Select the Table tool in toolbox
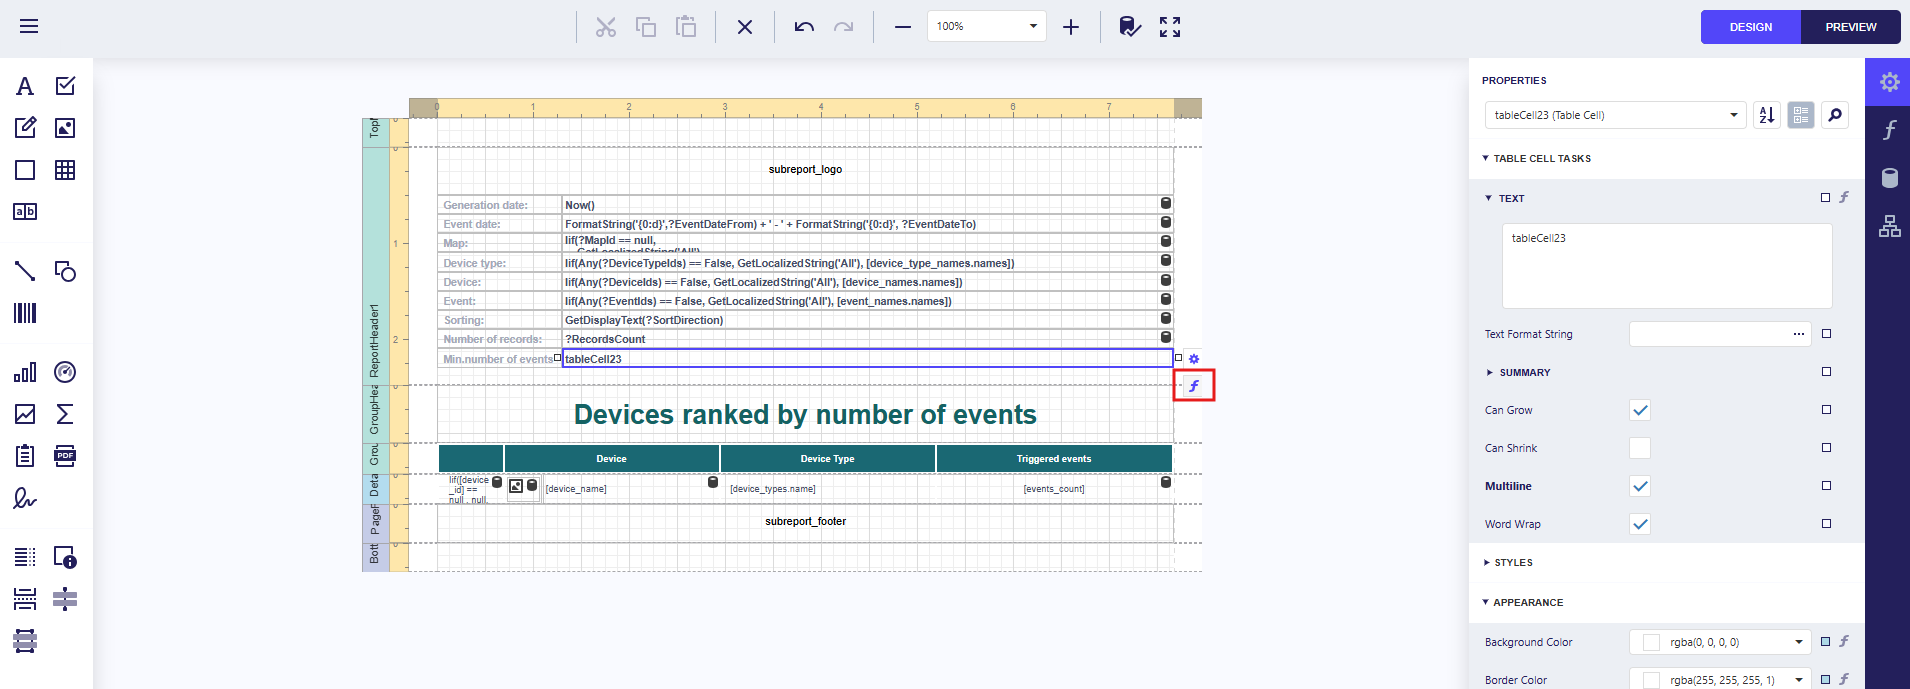The width and height of the screenshot is (1910, 689). pyautogui.click(x=65, y=170)
